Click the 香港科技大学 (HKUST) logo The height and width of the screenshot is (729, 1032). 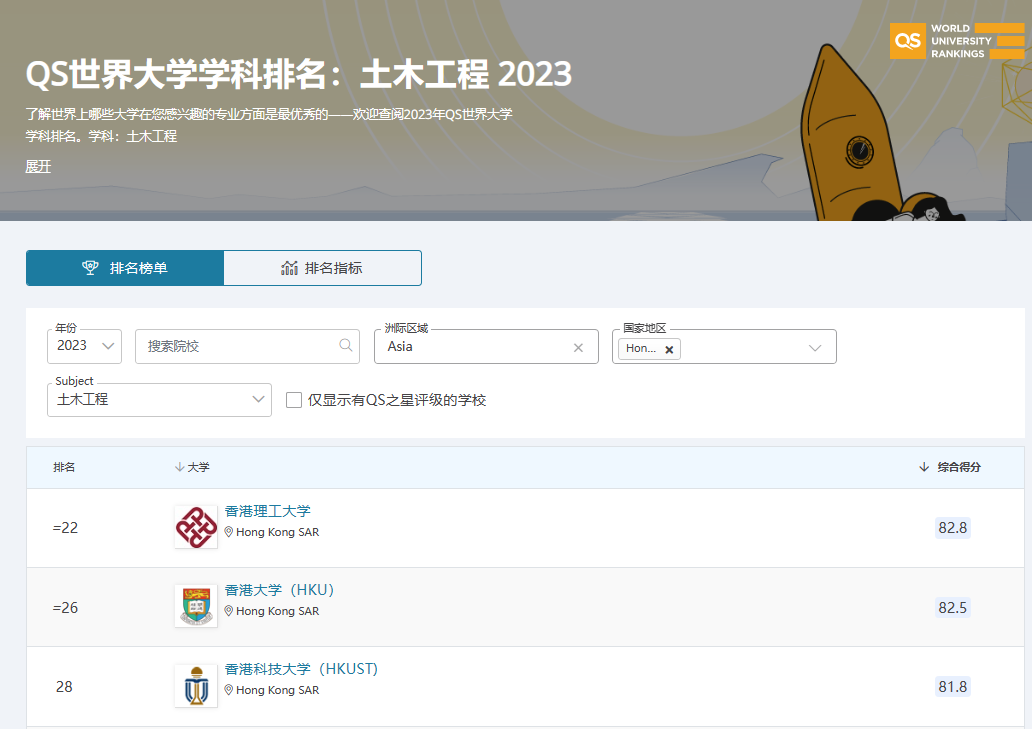(x=196, y=686)
